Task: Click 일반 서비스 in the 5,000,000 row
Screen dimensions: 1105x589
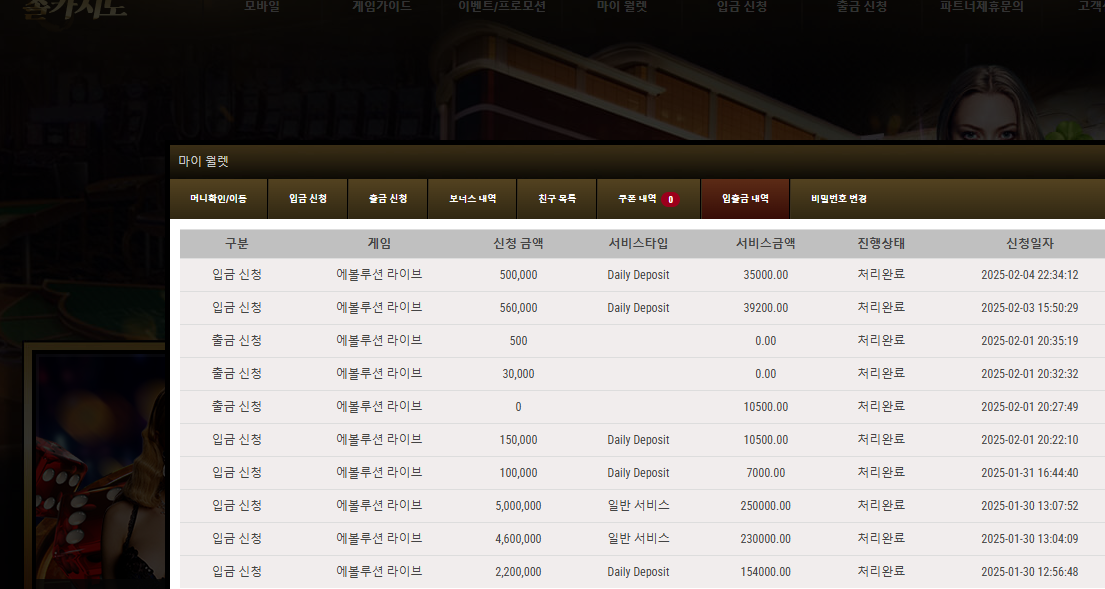Action: tap(638, 505)
